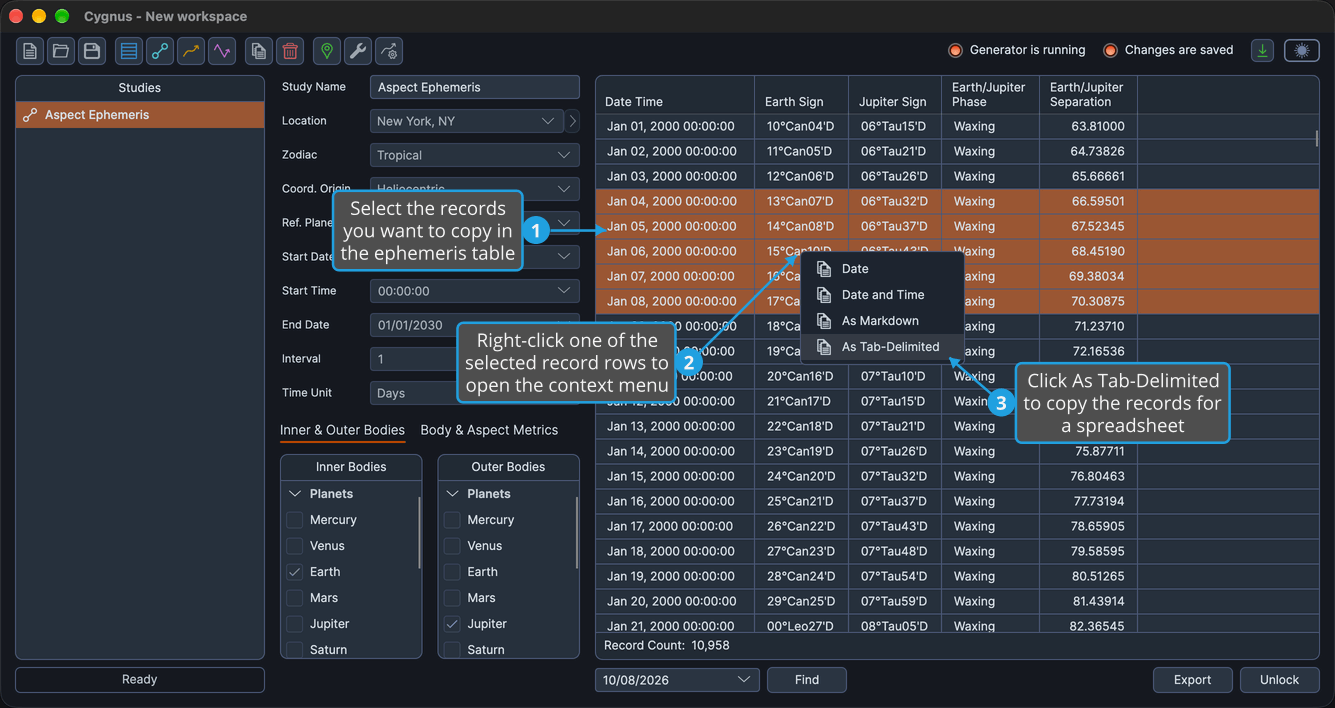Click the Date Time column header
1335x708 pixels.
(x=675, y=95)
